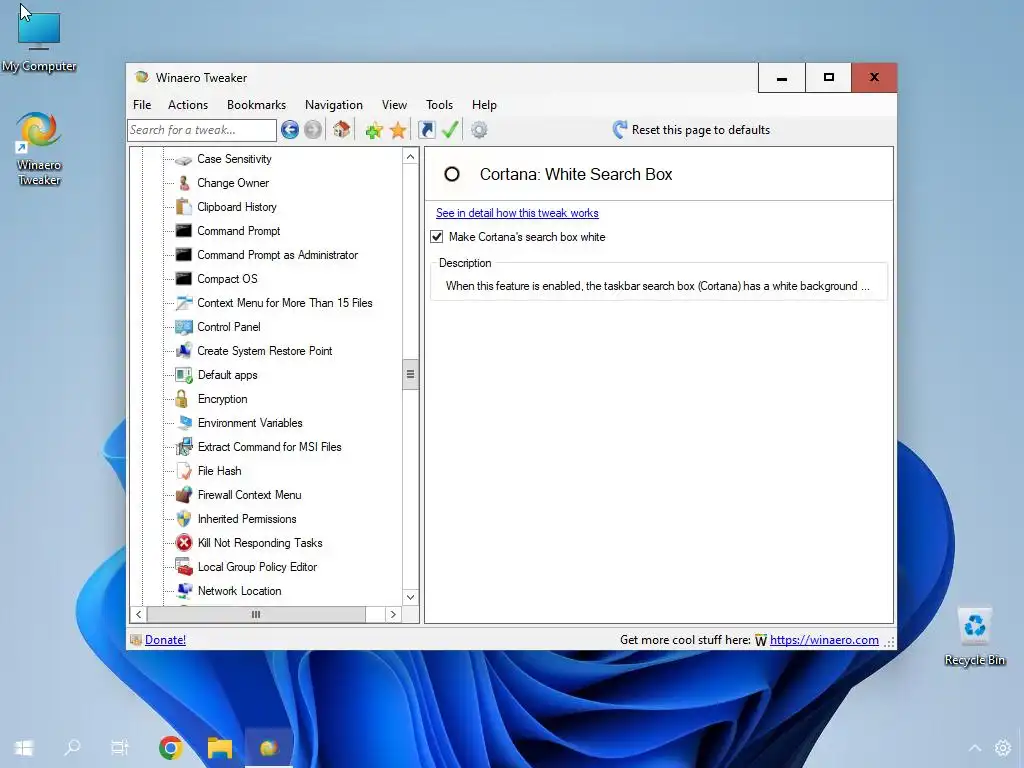Select File Hash in the tree
Image resolution: width=1024 pixels, height=768 pixels.
tap(219, 471)
